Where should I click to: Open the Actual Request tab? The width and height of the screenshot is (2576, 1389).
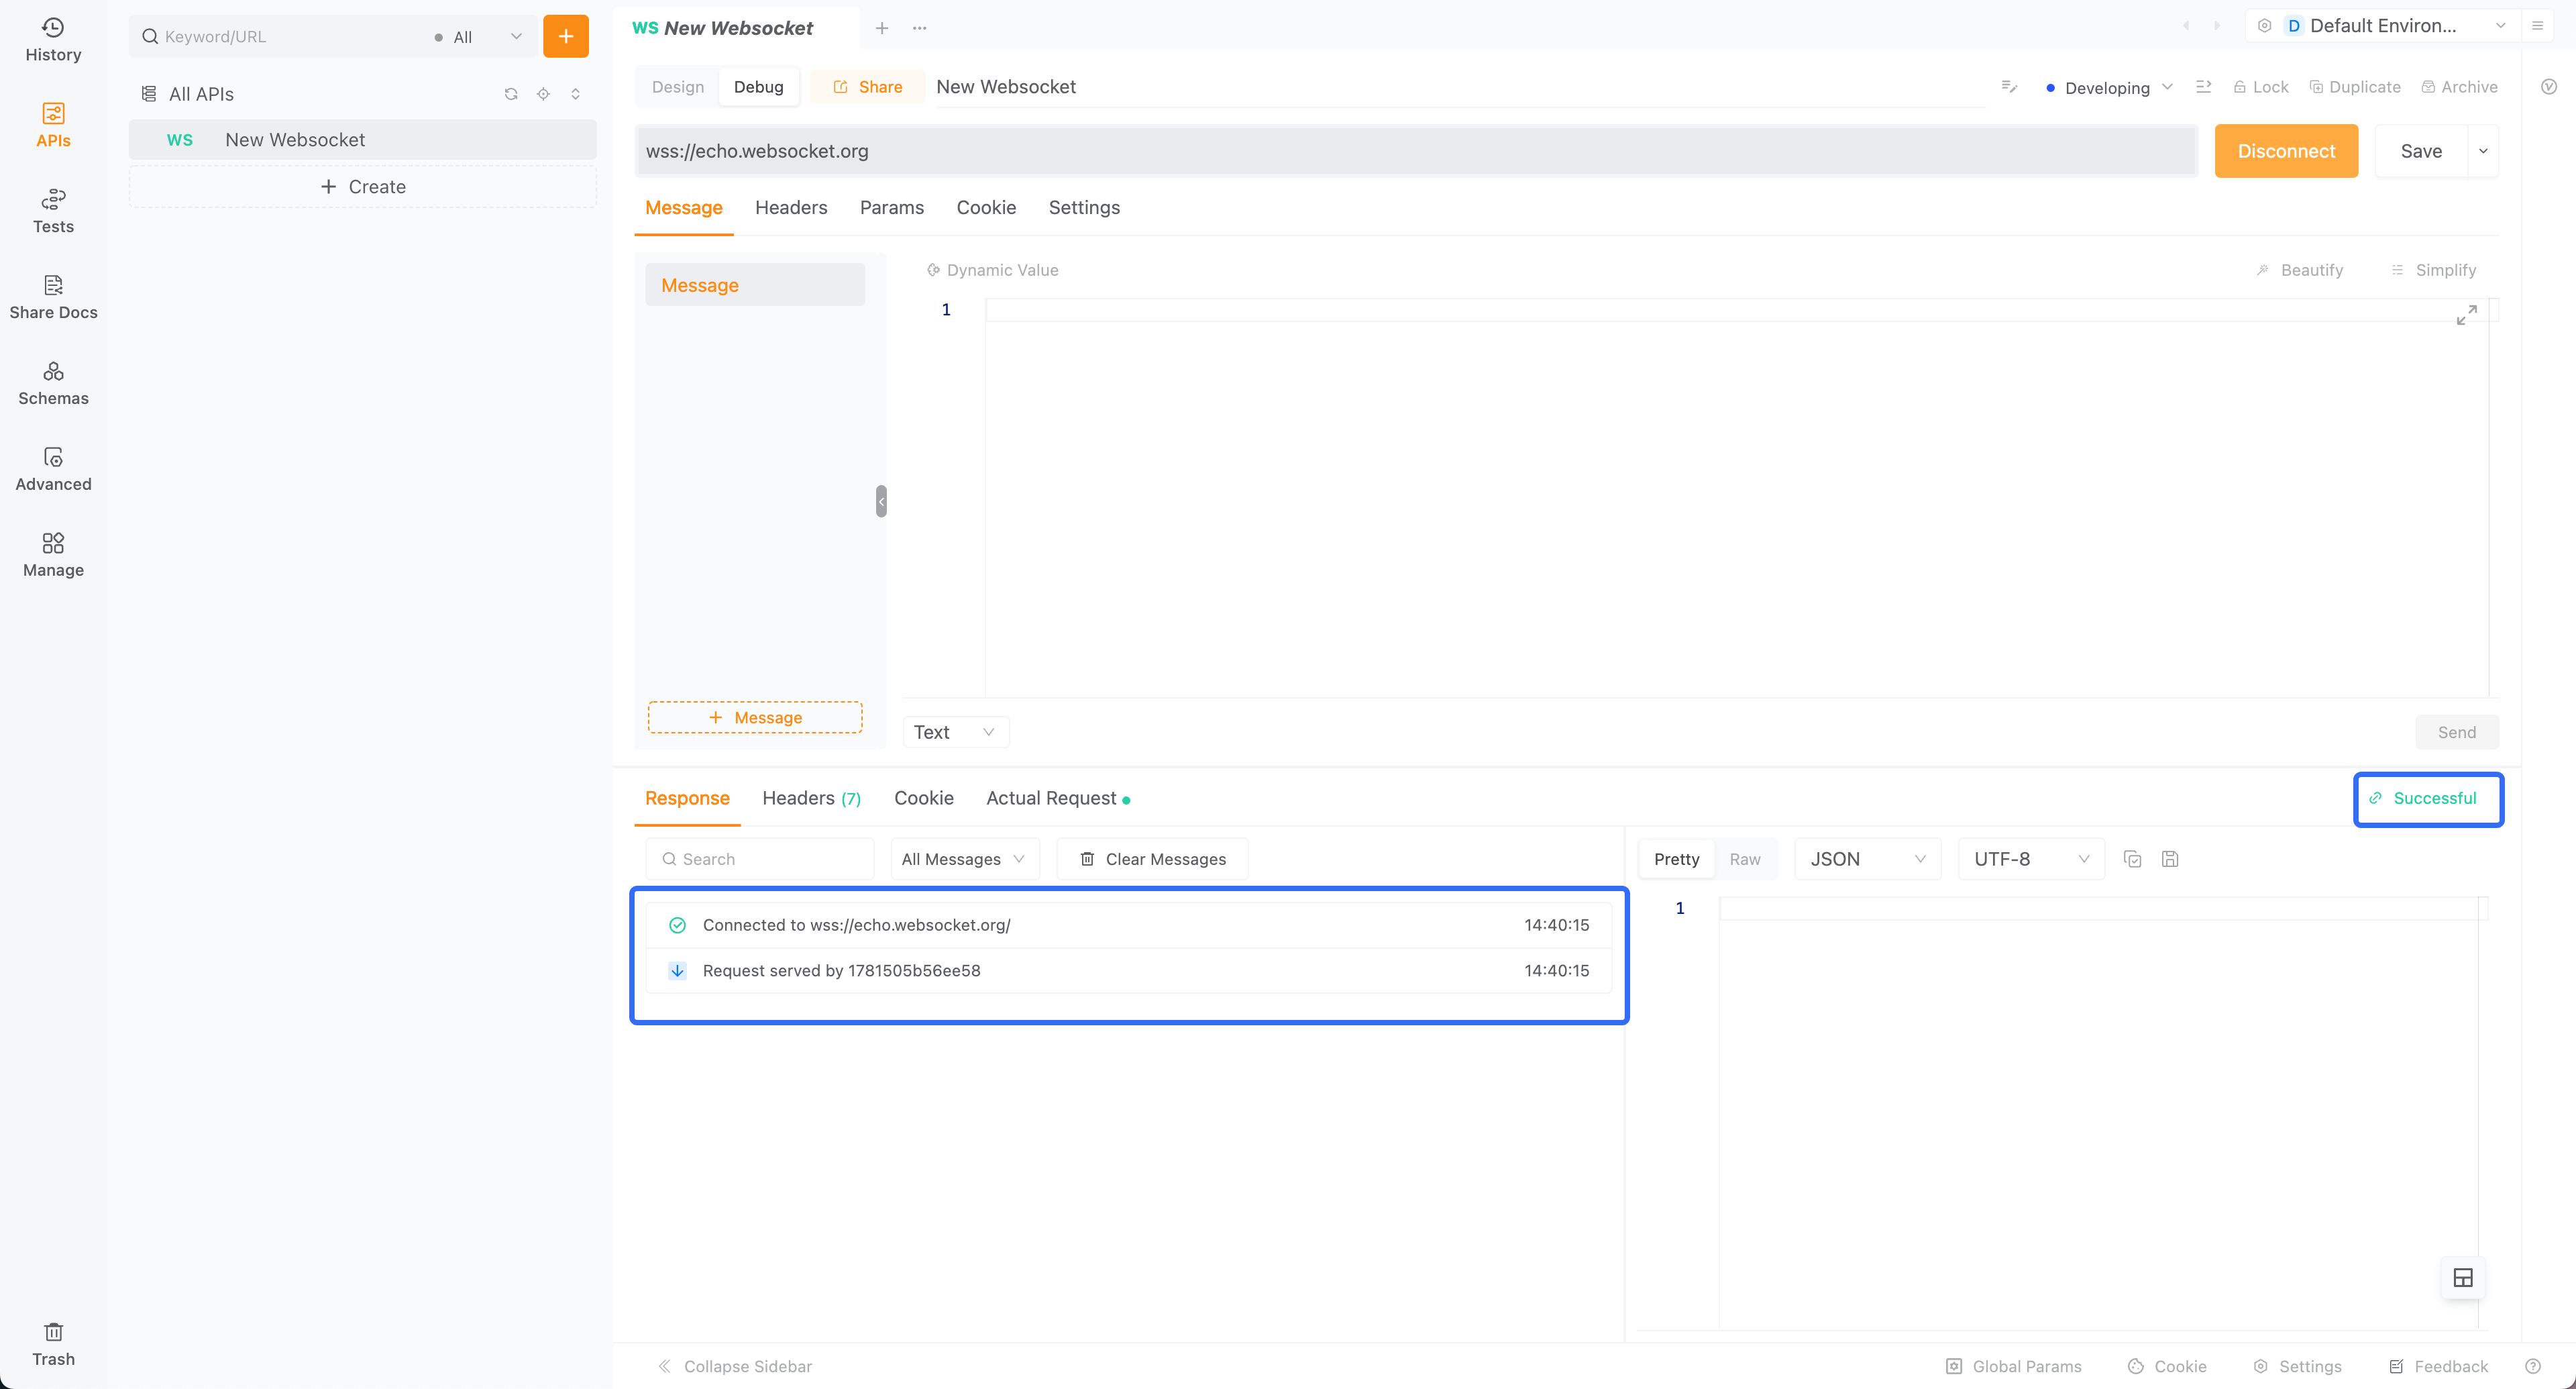[x=1058, y=798]
